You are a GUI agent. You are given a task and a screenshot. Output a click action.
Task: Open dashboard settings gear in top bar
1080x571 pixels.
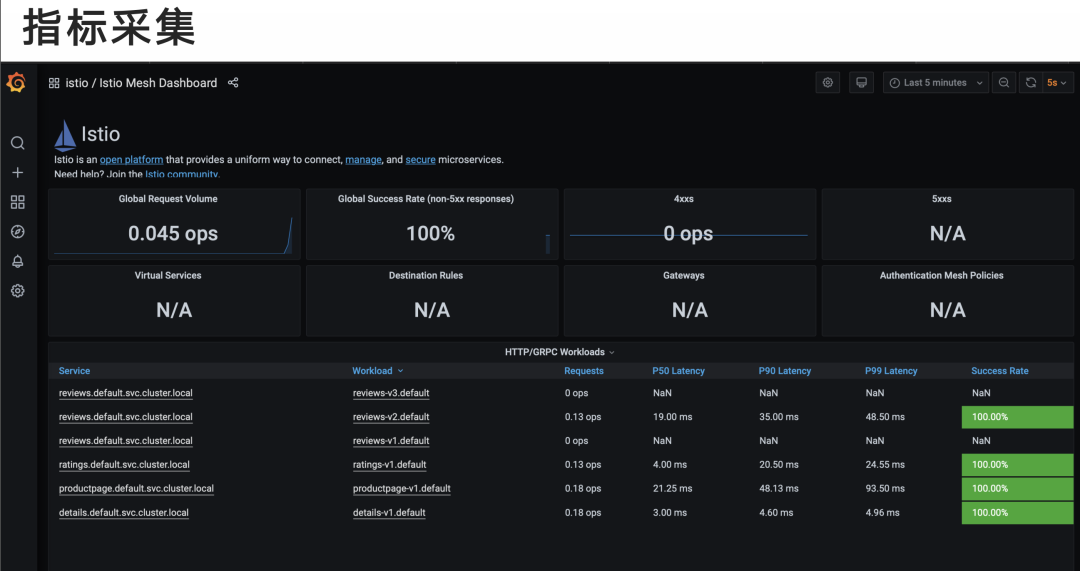click(828, 83)
